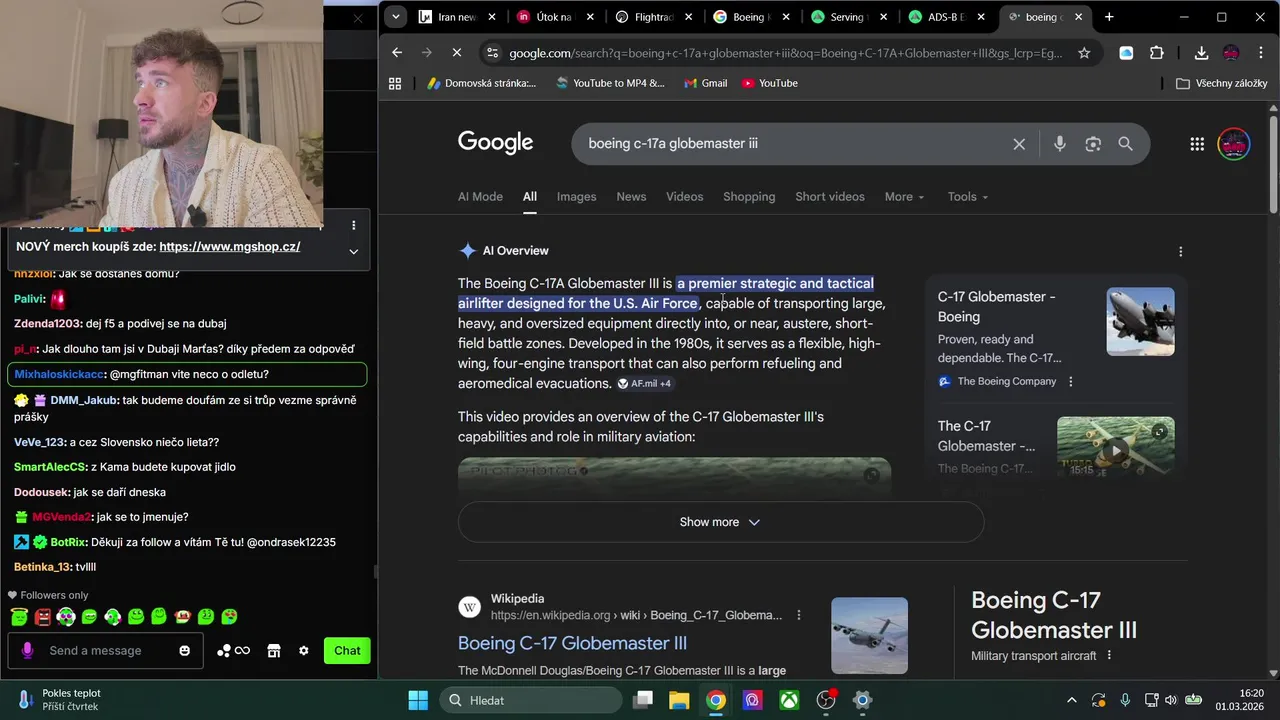Play the 15:15 C-17 video thumbnail

1115,448
